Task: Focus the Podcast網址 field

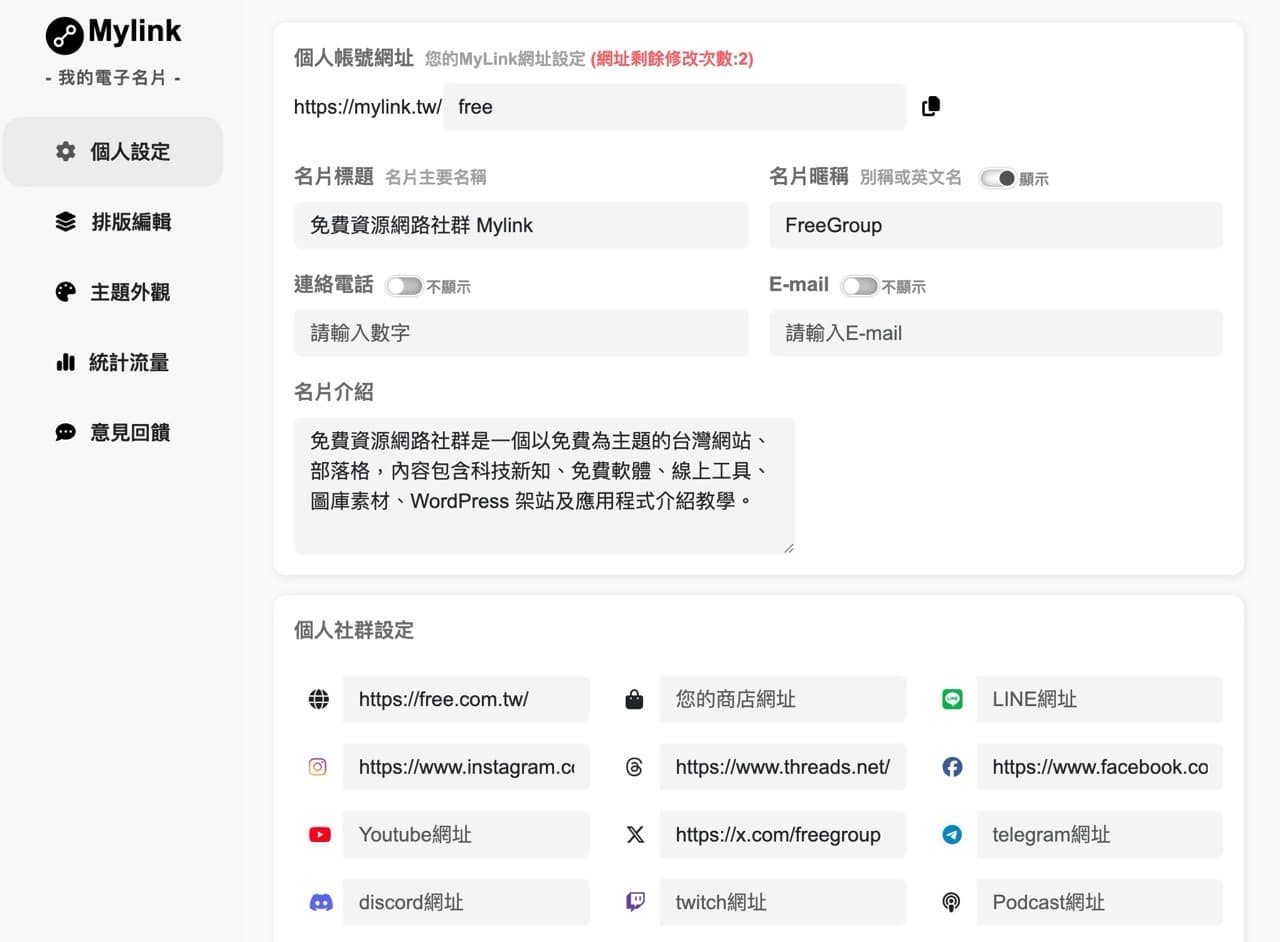Action: [x=1100, y=902]
